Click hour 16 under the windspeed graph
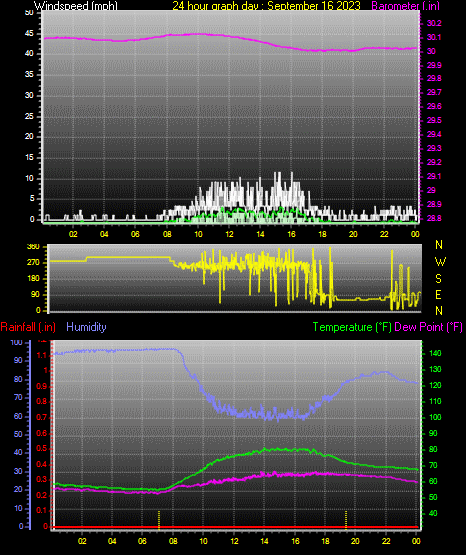 pos(291,234)
